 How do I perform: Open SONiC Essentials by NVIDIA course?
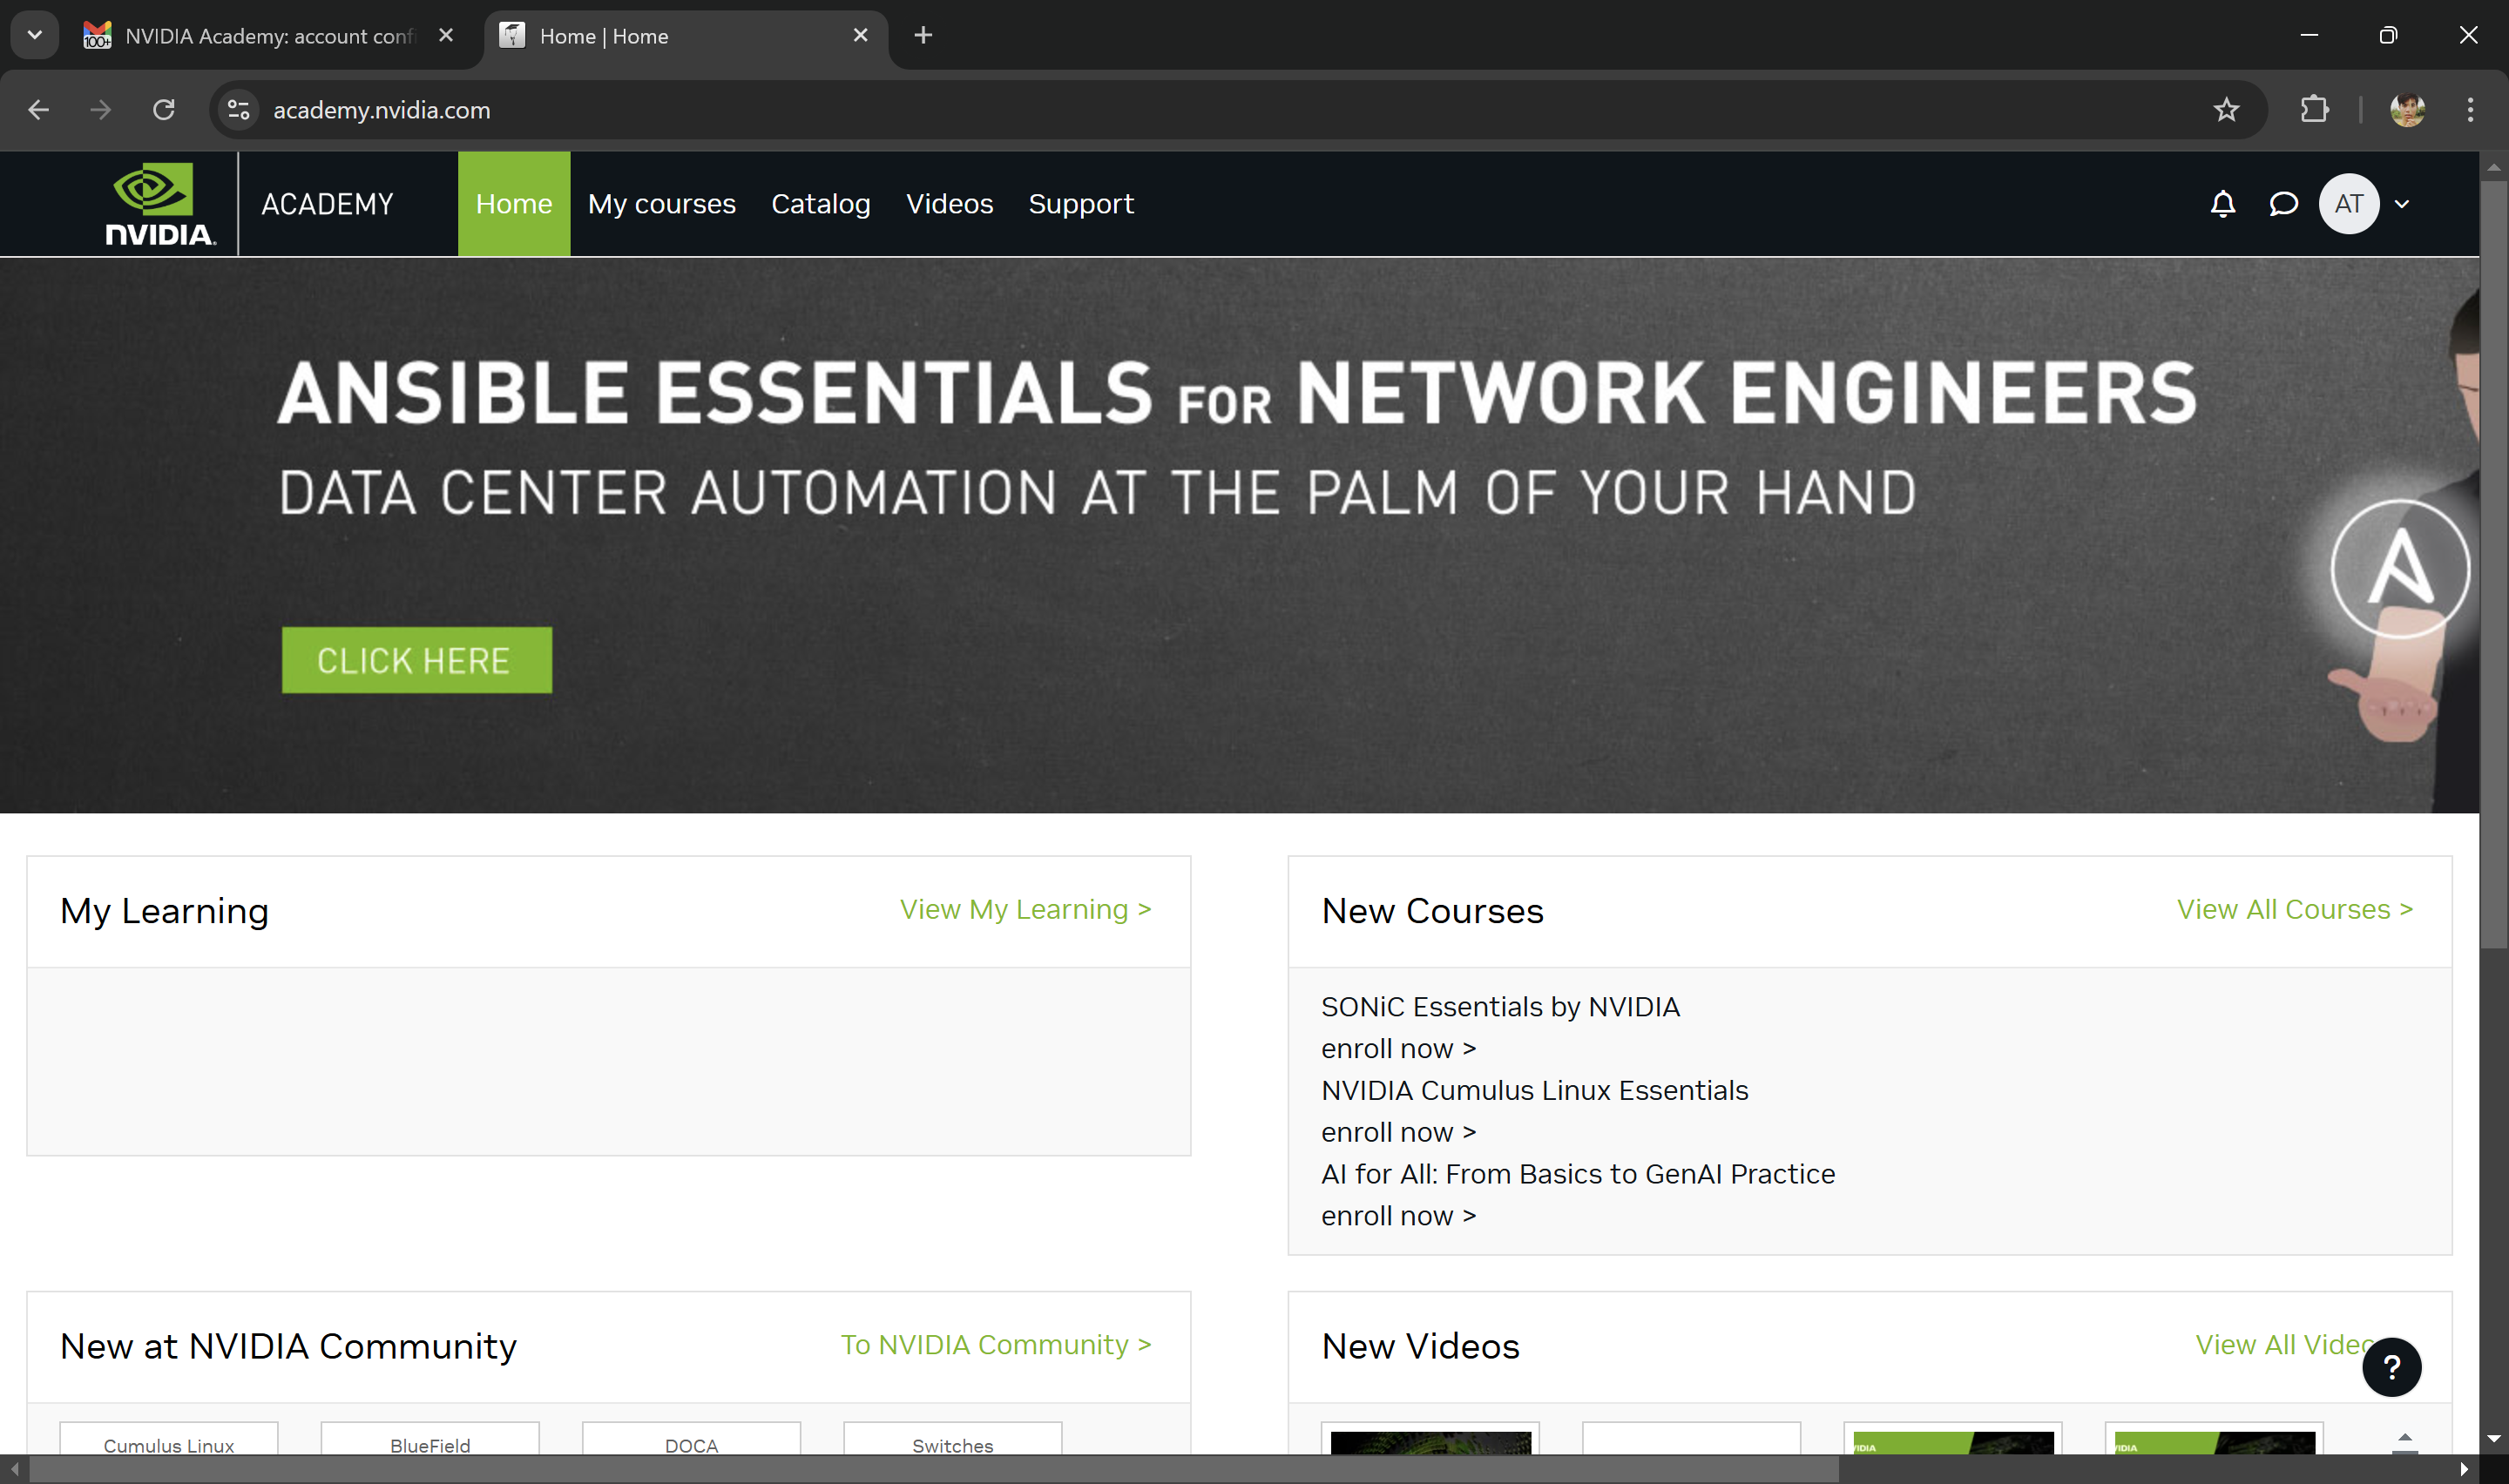[x=1500, y=1007]
